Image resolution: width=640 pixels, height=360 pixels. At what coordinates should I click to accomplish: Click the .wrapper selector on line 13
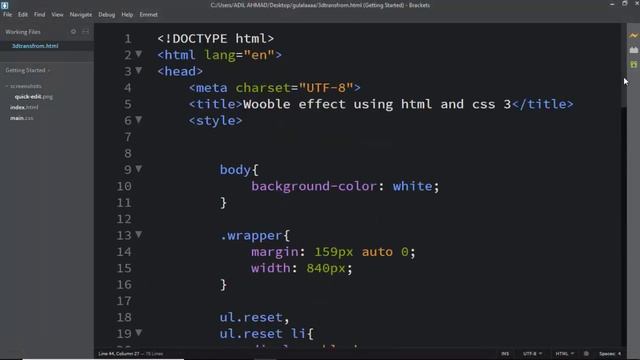tap(251, 236)
